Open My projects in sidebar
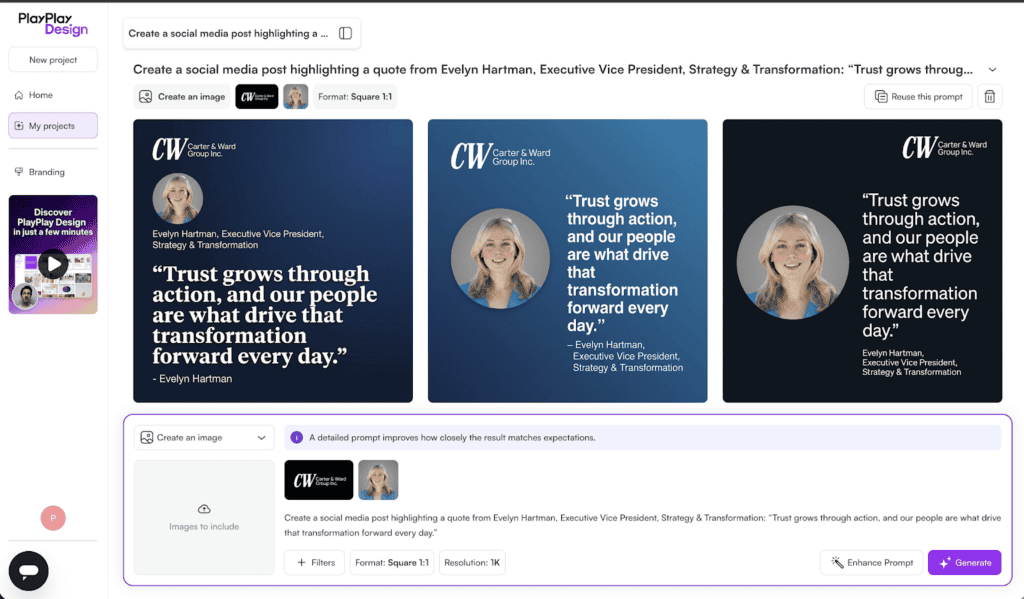The width and height of the screenshot is (1024, 599). (x=52, y=126)
